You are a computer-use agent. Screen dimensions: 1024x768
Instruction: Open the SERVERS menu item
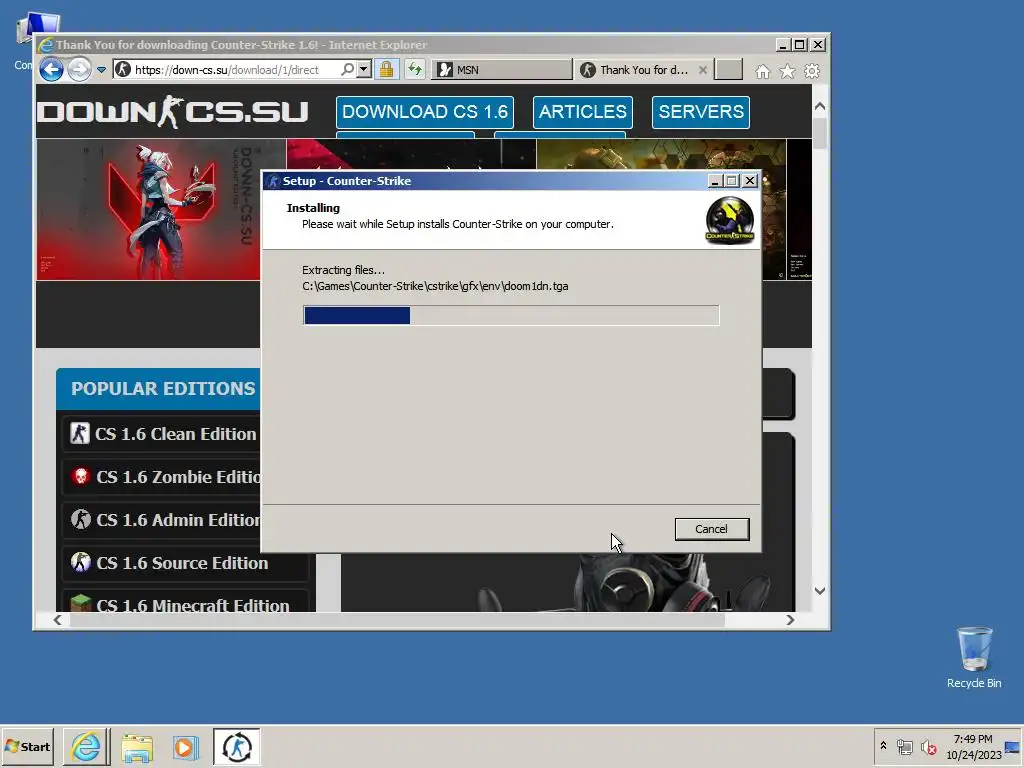click(x=701, y=112)
